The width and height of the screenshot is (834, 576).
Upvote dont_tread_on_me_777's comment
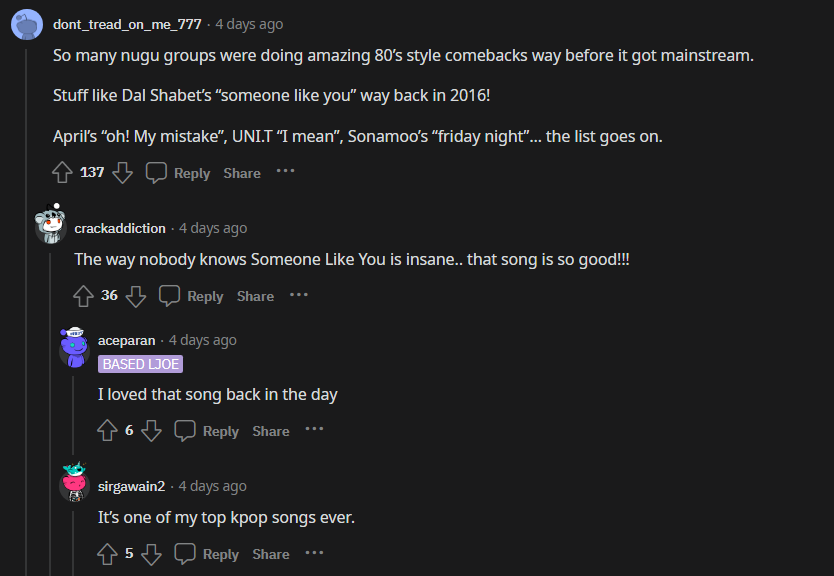[x=61, y=172]
